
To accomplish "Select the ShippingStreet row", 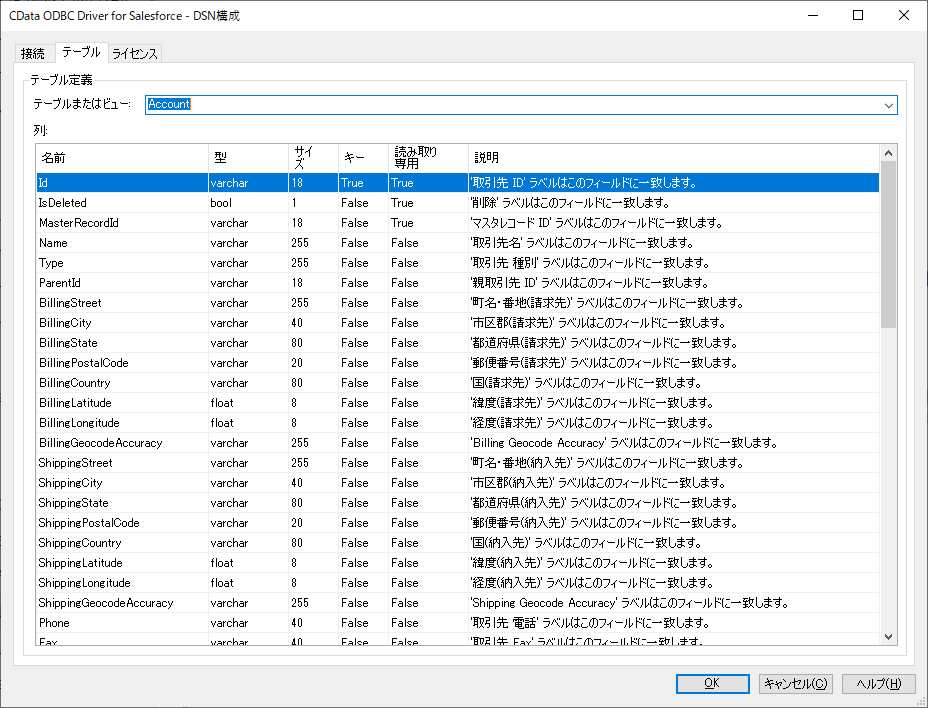I will point(120,462).
